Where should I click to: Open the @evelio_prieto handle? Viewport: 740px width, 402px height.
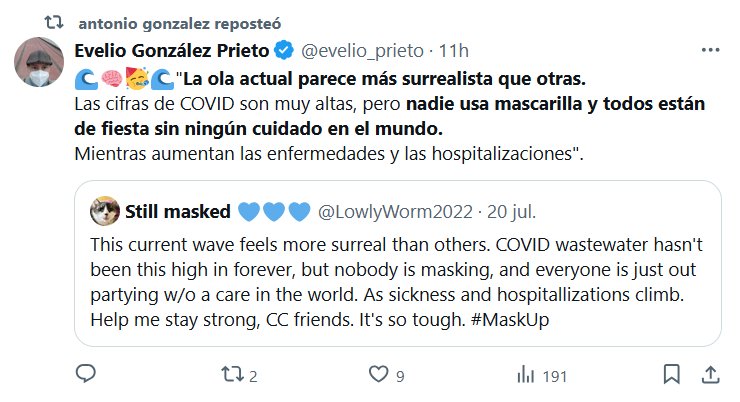tap(362, 51)
